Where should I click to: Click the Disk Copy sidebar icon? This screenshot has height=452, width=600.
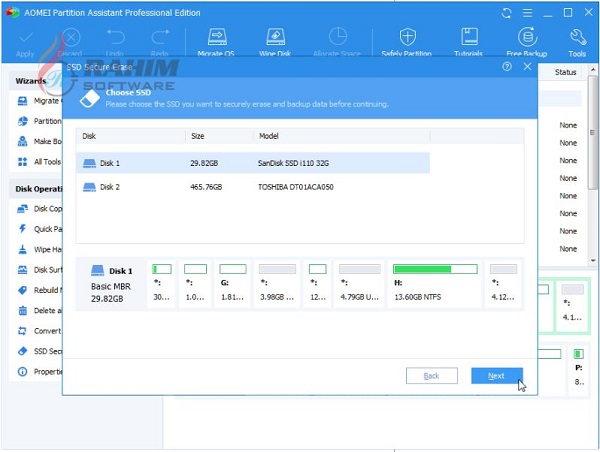pyautogui.click(x=23, y=209)
